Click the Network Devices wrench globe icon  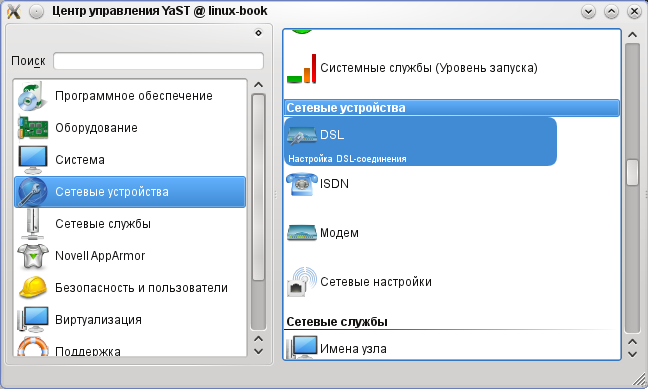(33, 192)
